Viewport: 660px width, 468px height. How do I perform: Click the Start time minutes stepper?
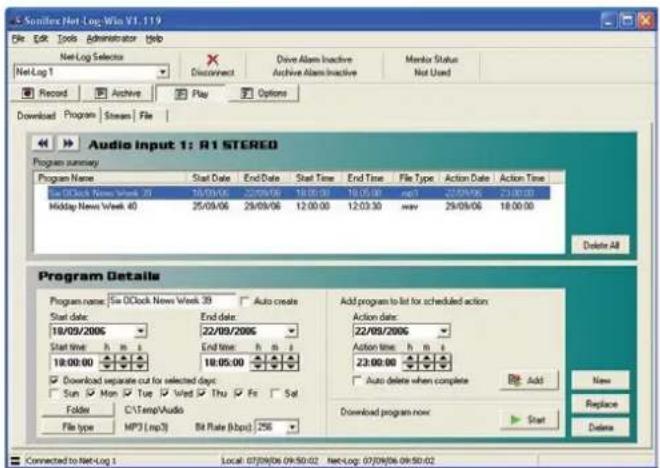click(x=124, y=362)
